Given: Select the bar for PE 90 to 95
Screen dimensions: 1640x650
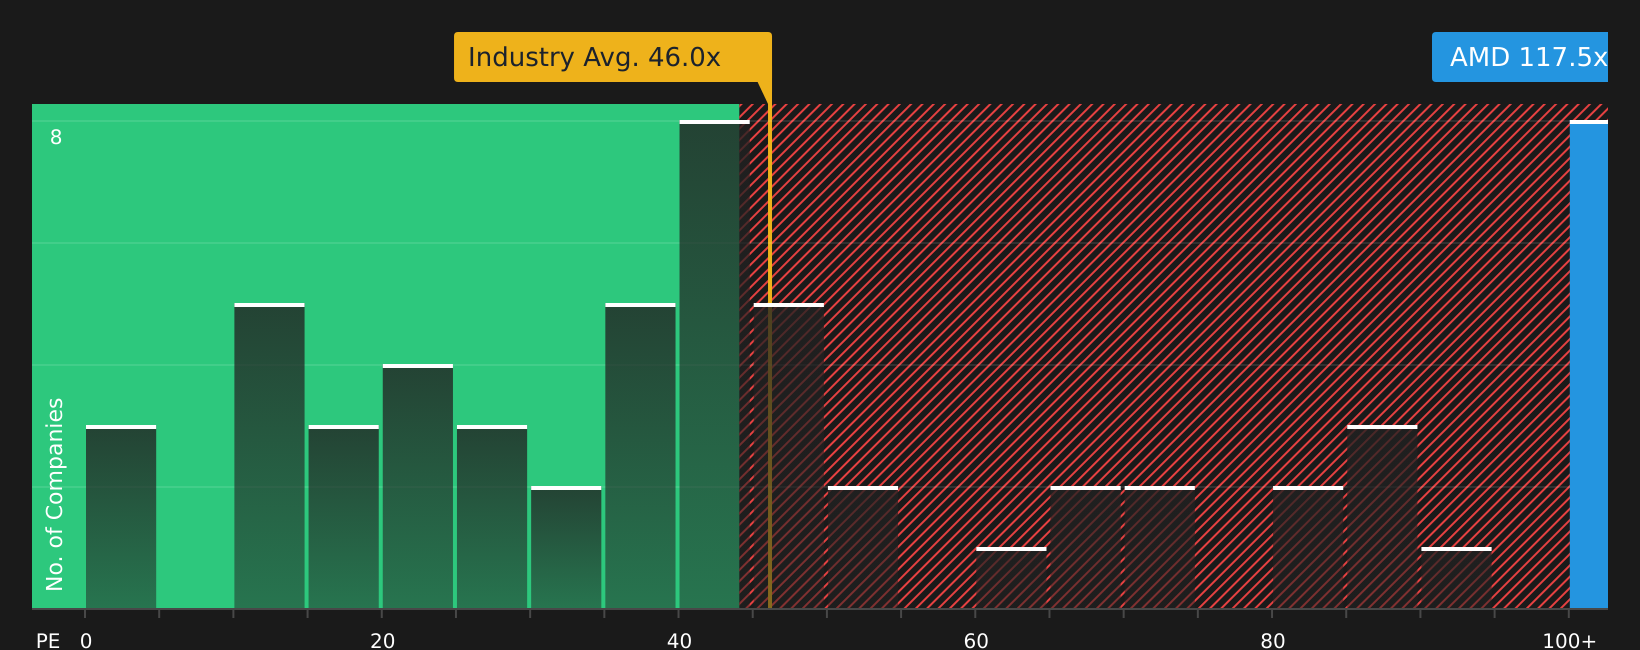Looking at the screenshot, I should pyautogui.click(x=1456, y=578).
